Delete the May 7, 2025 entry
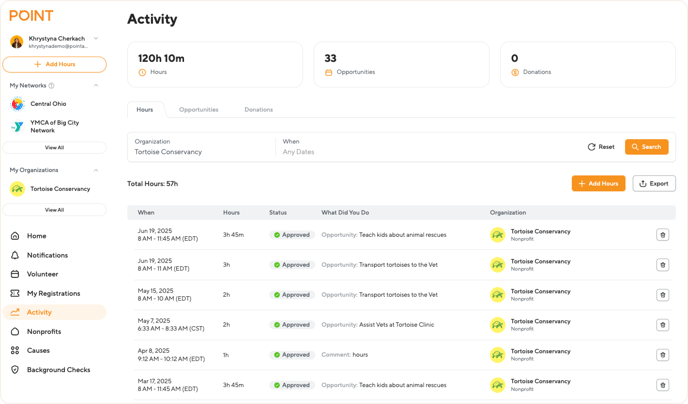The width and height of the screenshot is (688, 404). click(x=663, y=325)
